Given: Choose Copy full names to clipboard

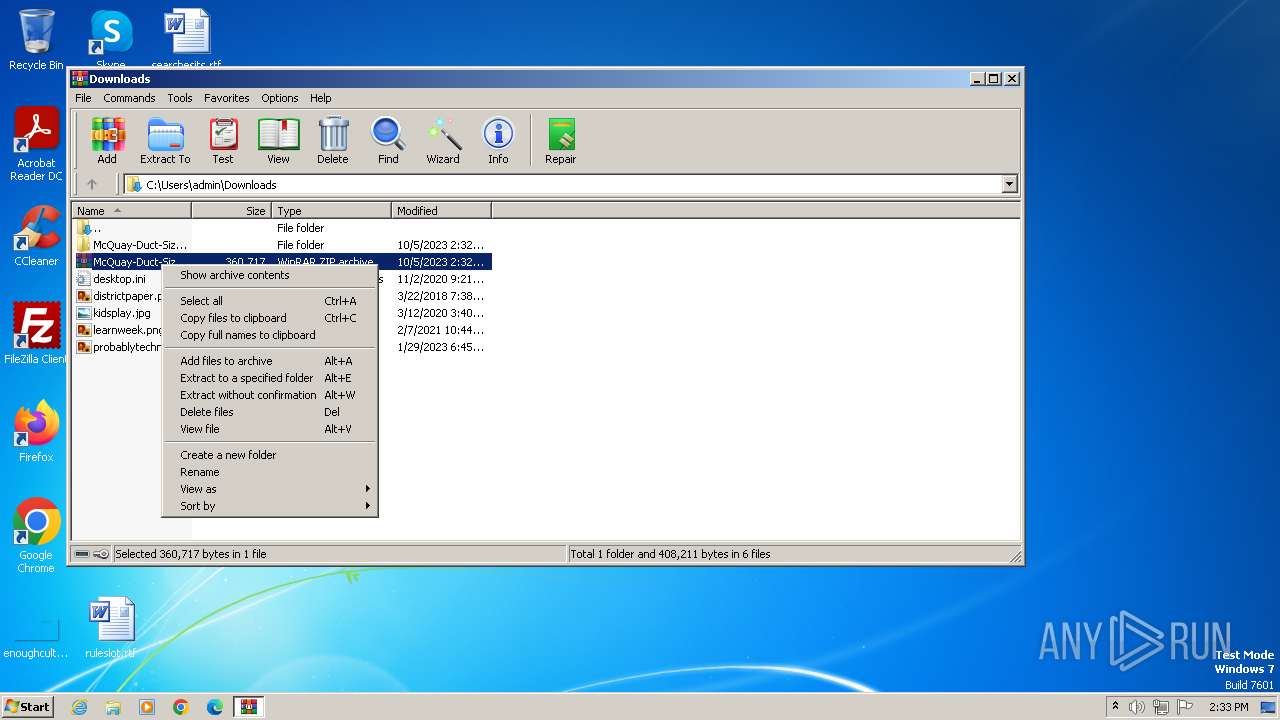Looking at the screenshot, I should tap(270, 335).
